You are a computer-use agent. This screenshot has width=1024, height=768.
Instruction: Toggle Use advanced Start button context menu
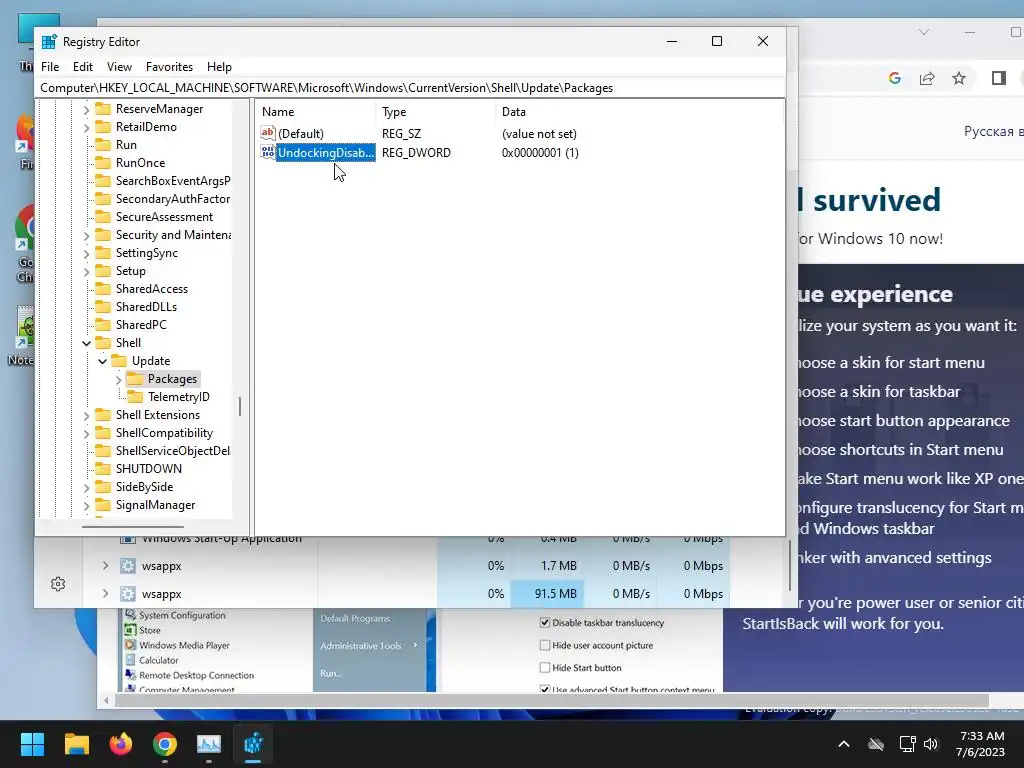pos(545,689)
